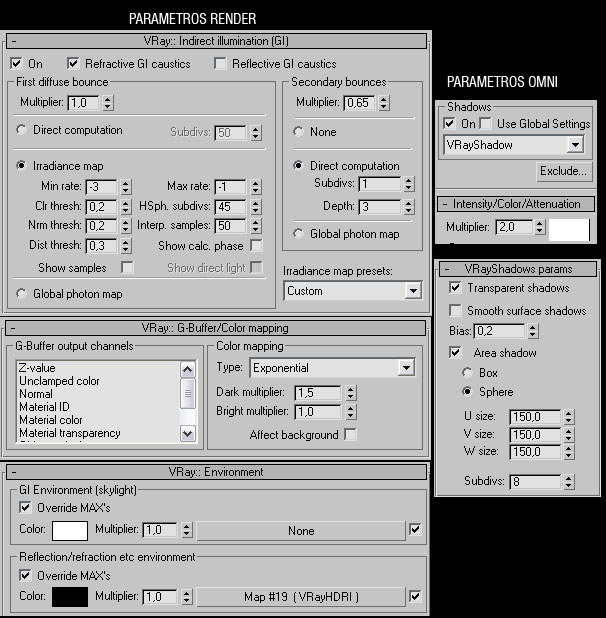The height and width of the screenshot is (618, 606).
Task: Click G-Buffer list scroll up arrow
Action: [188, 369]
